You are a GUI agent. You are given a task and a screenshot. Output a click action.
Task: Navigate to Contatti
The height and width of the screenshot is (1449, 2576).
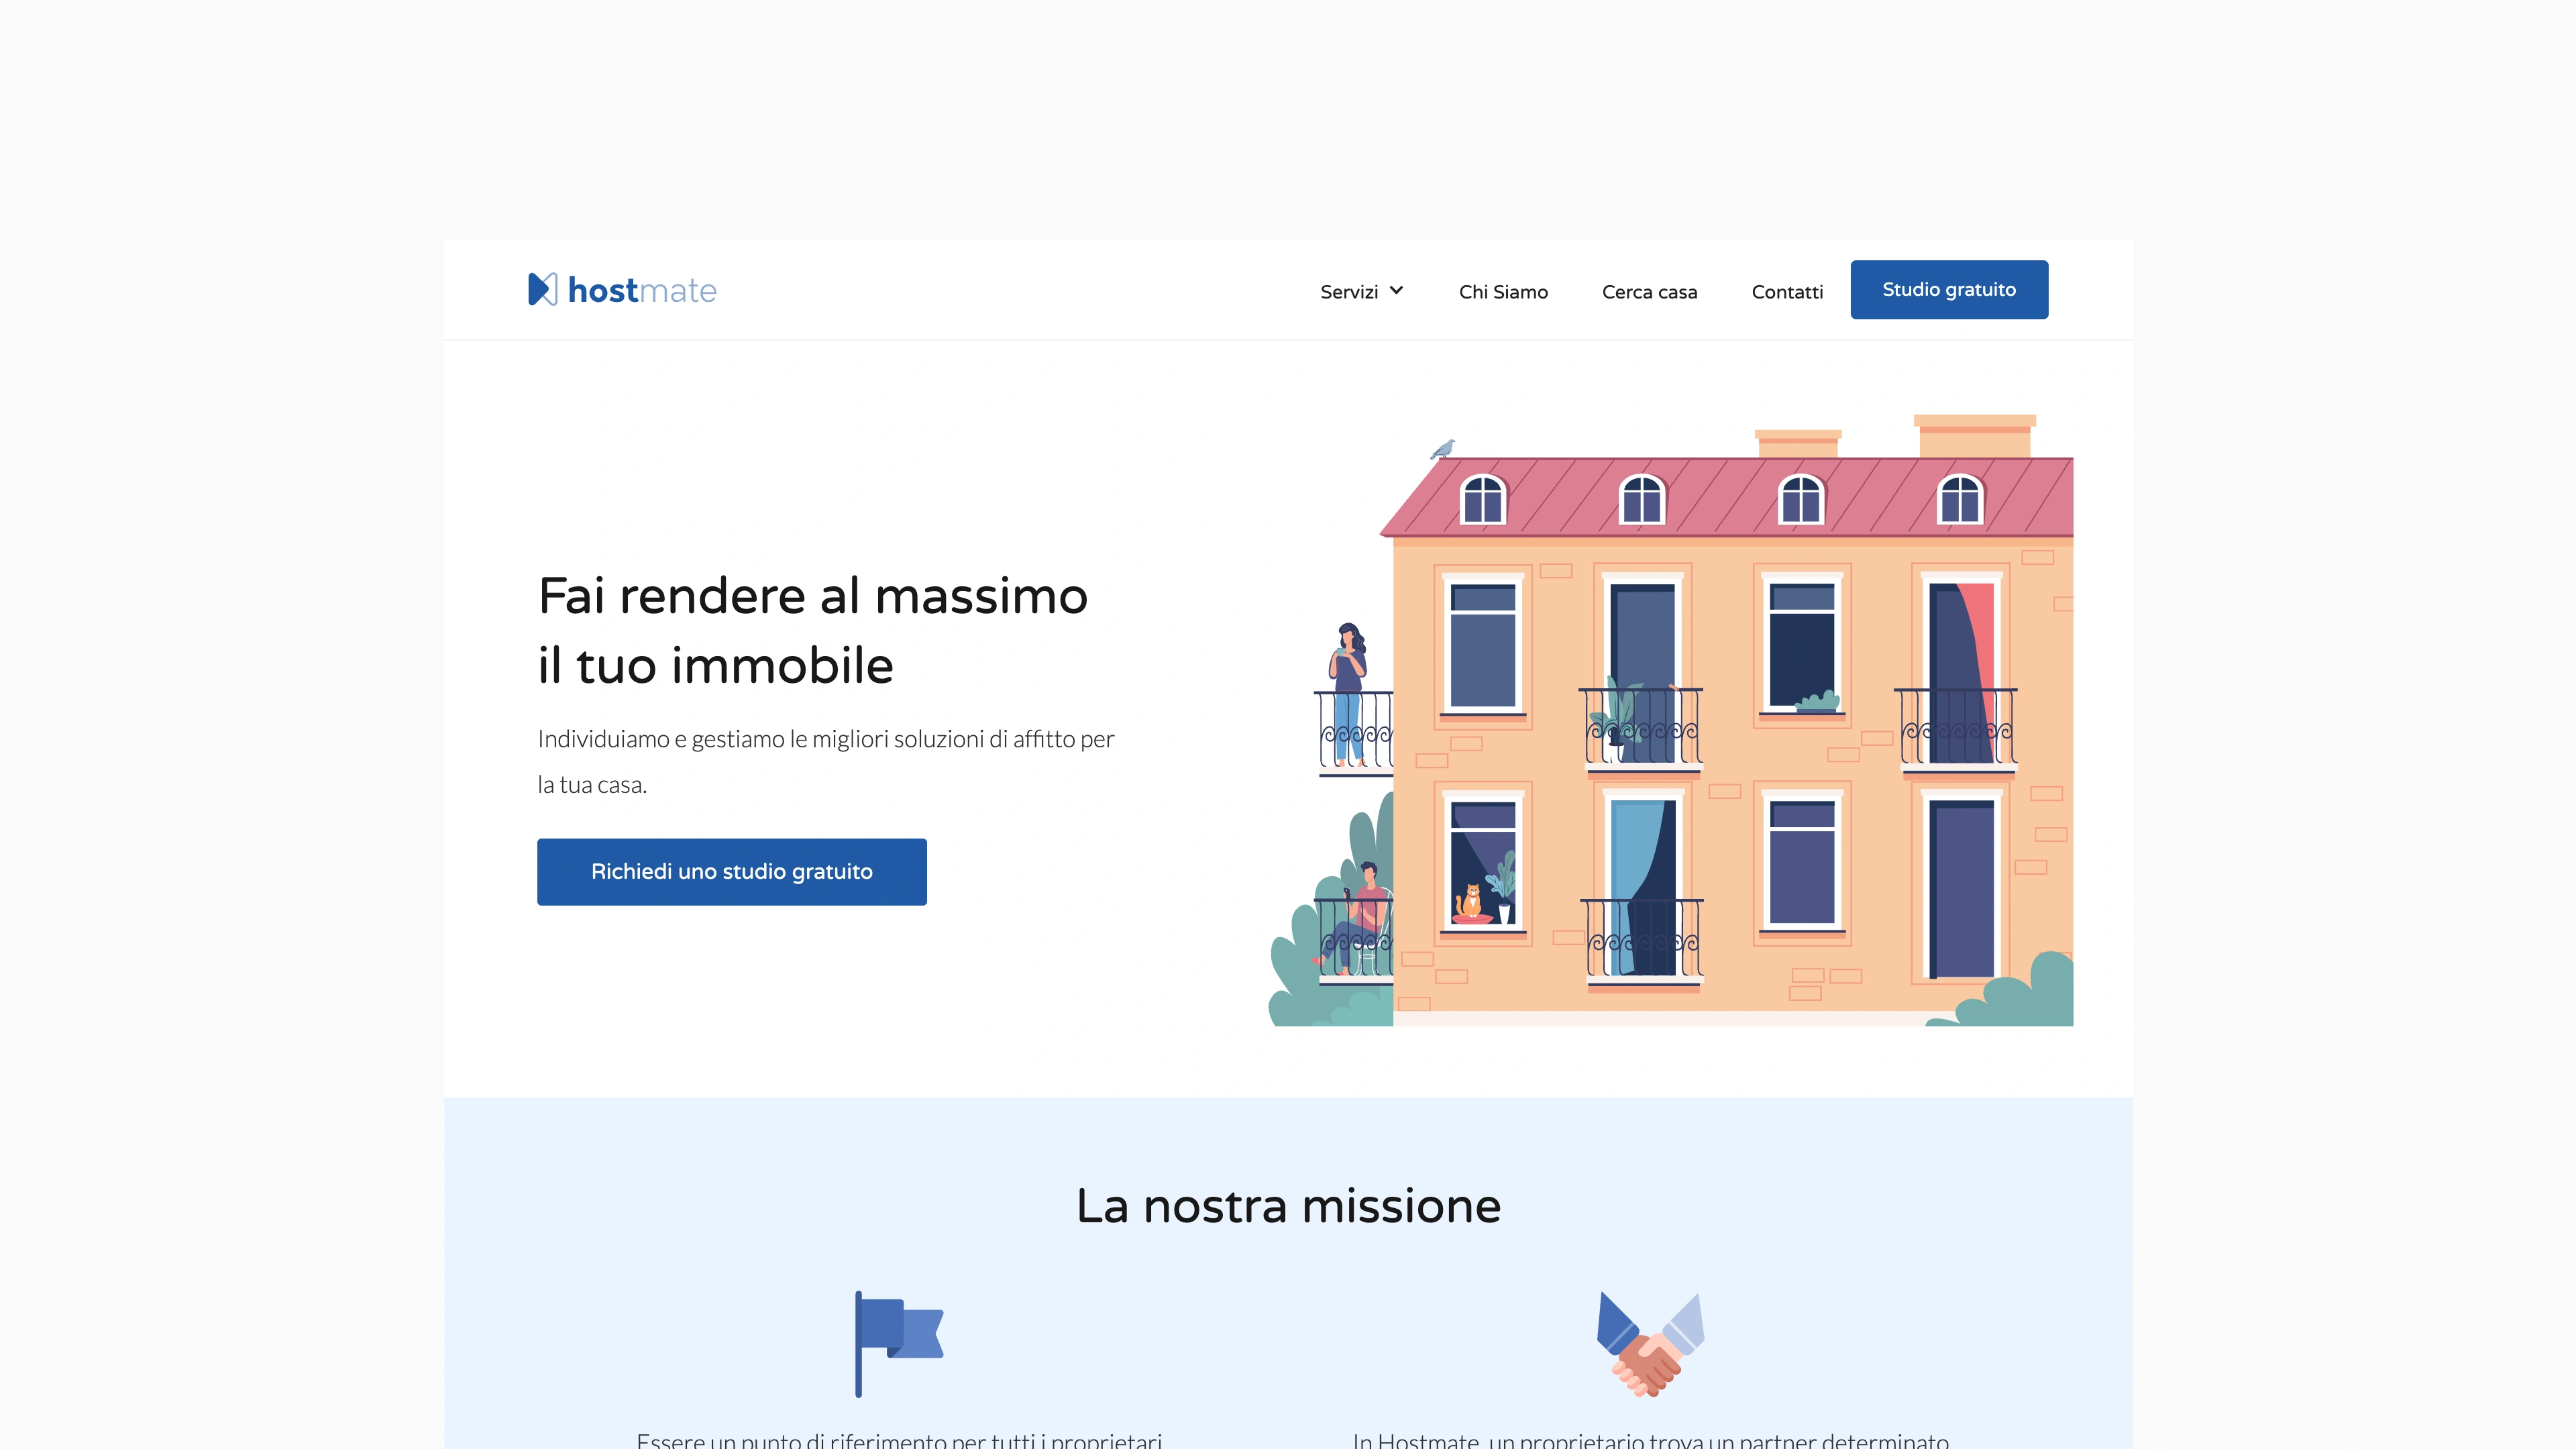[x=1786, y=292]
